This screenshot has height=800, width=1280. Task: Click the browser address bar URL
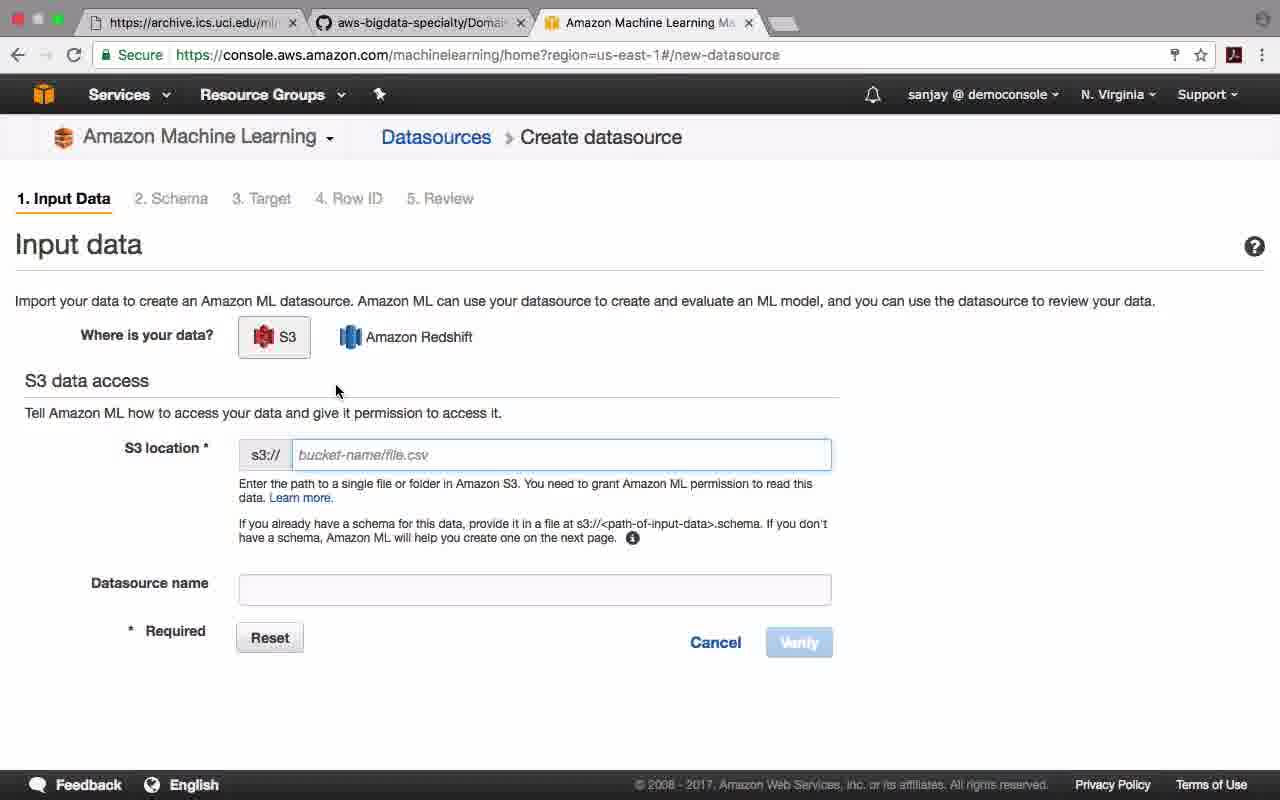tap(478, 55)
